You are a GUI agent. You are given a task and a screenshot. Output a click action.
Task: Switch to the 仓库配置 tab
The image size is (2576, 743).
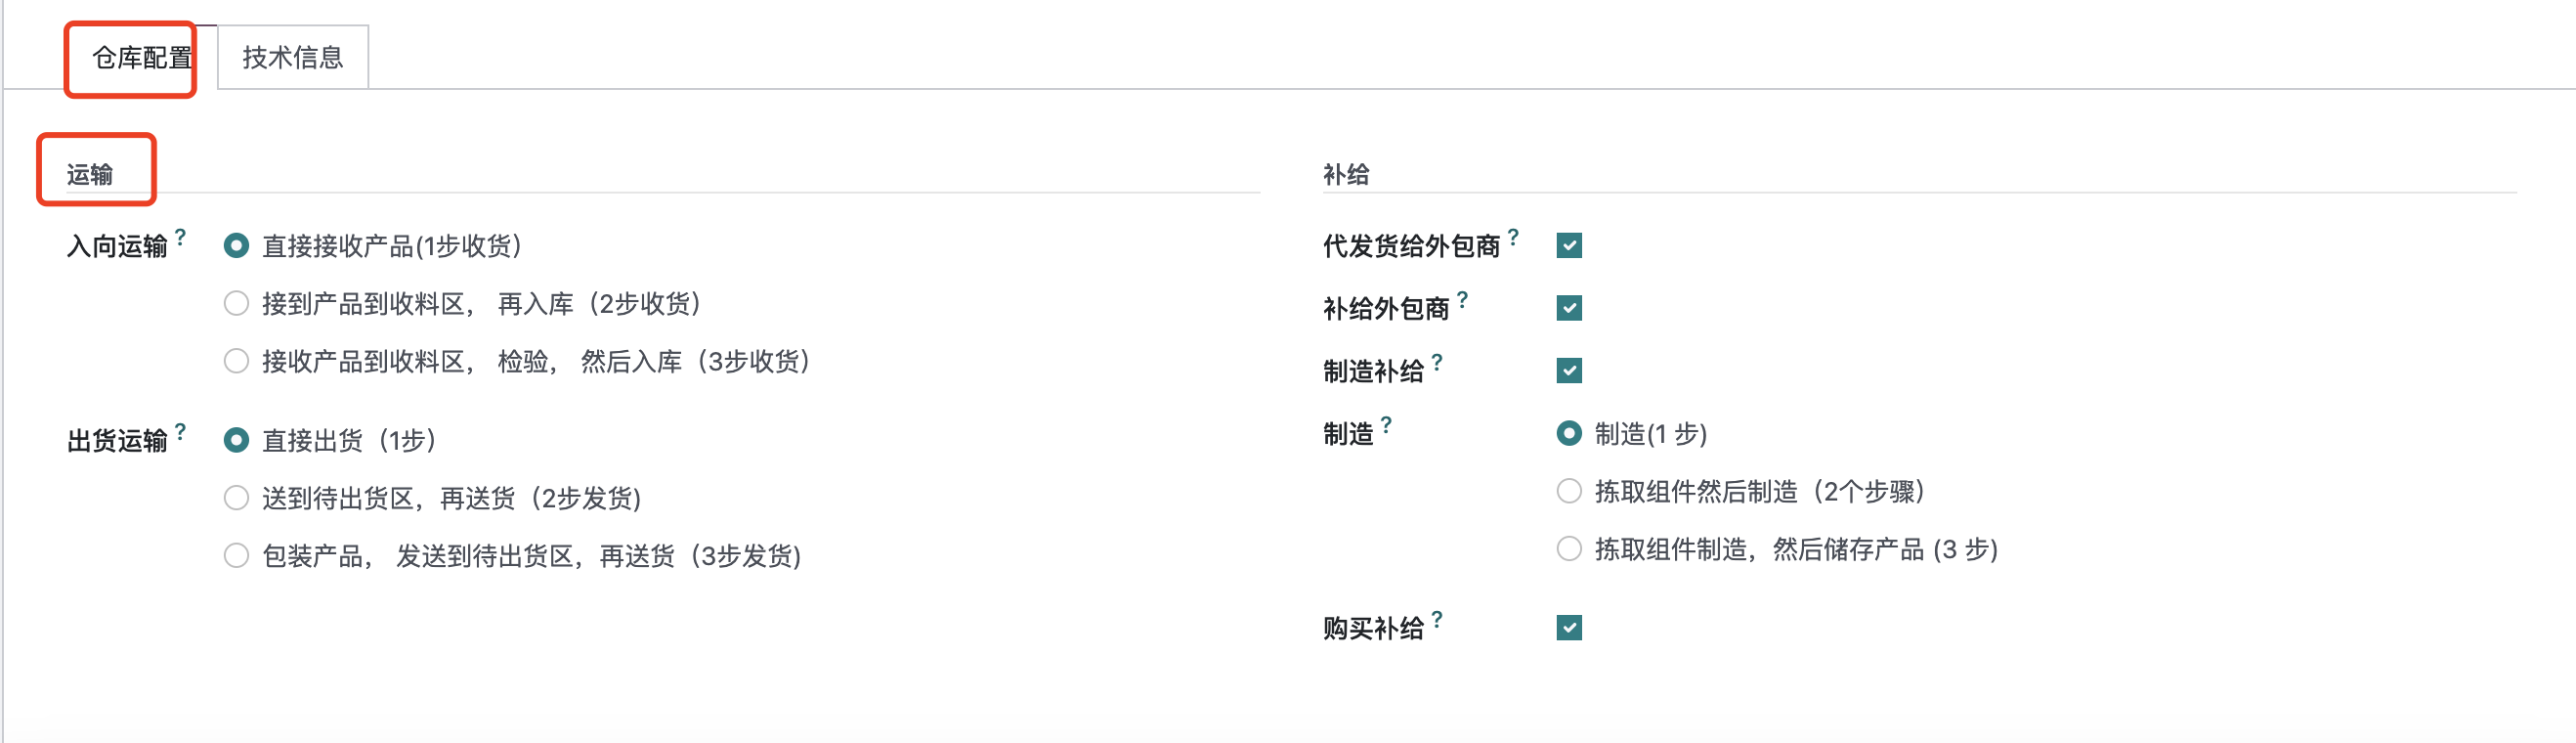pyautogui.click(x=142, y=58)
